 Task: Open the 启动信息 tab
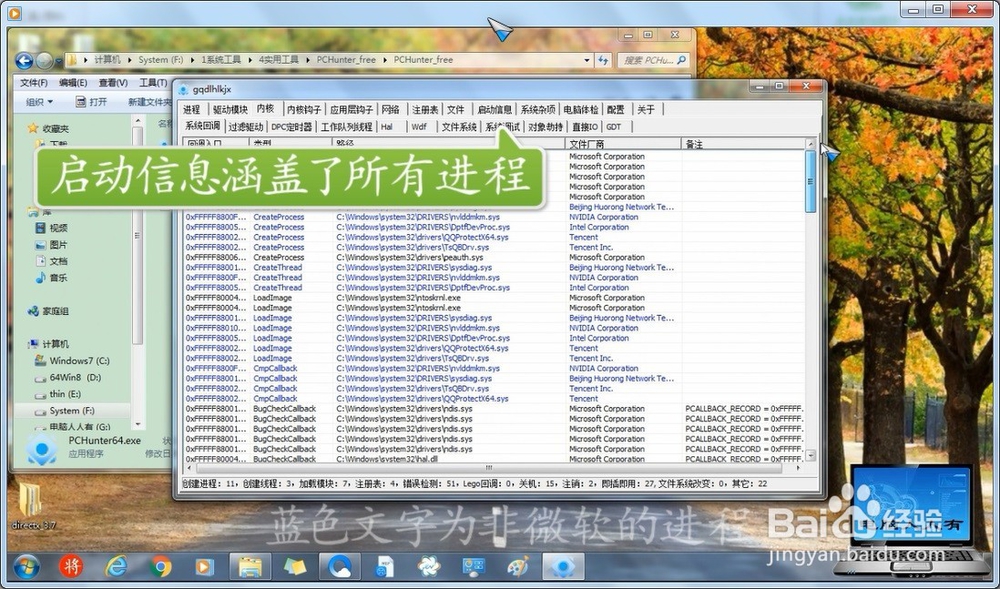click(x=495, y=110)
